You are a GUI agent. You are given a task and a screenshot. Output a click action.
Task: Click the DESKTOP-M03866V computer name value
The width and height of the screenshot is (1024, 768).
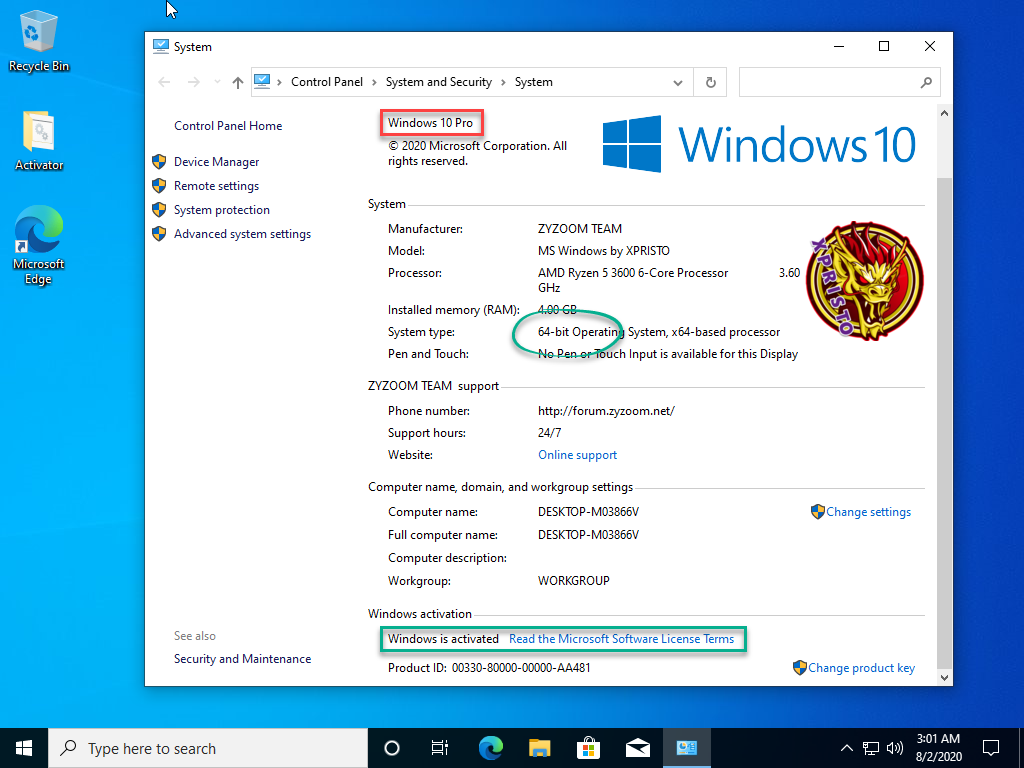pyautogui.click(x=588, y=512)
